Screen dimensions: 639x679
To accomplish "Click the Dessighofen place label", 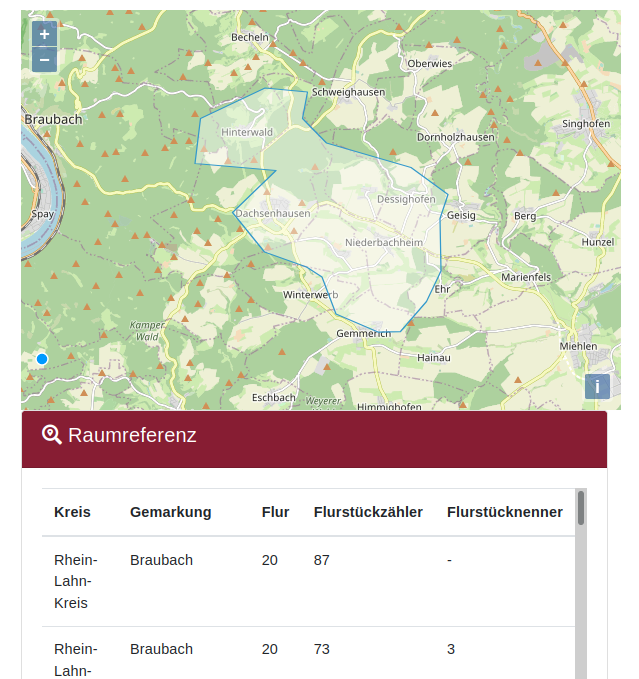I will coord(406,199).
